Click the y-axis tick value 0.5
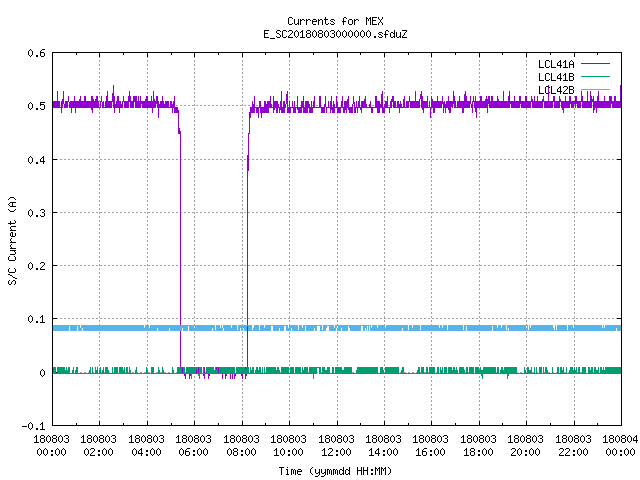640x480 pixels. click(36, 106)
